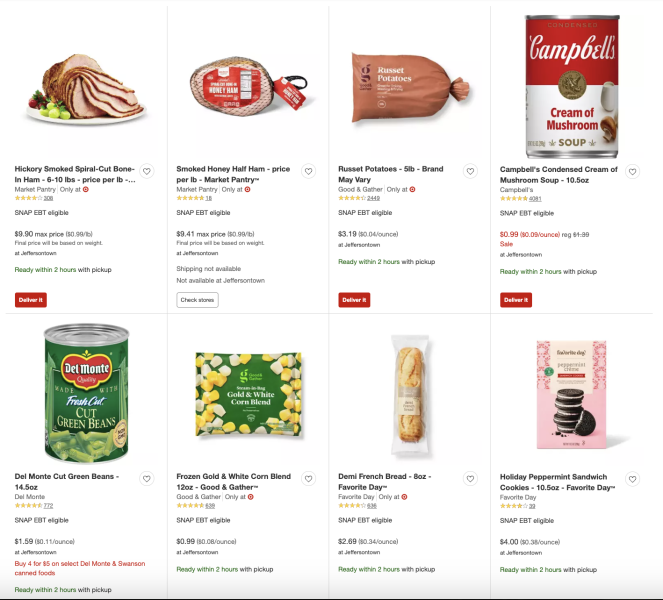663x600 pixels.
Task: Heart the Holiday Peppermint Sandwich Cookies
Action: coord(632,479)
